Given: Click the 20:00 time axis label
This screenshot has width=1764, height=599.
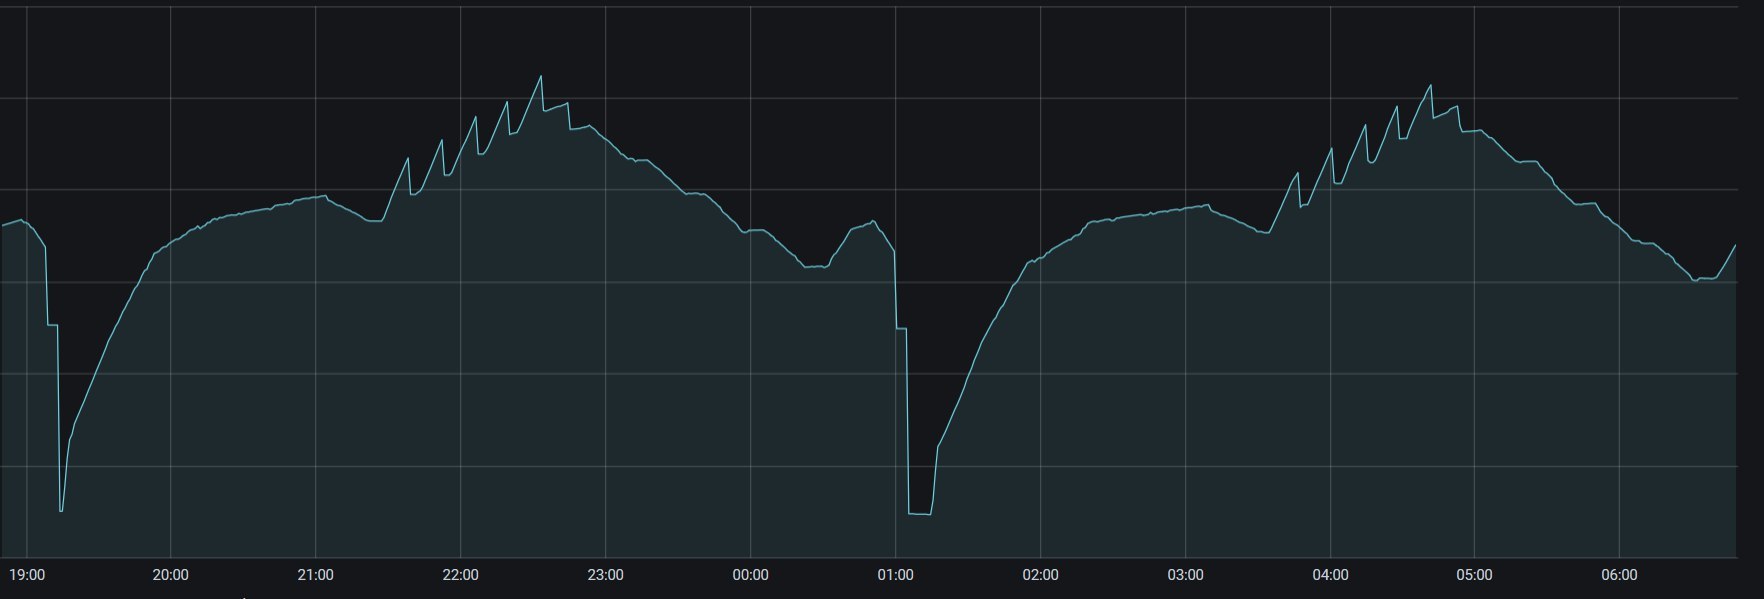Looking at the screenshot, I should [x=170, y=575].
